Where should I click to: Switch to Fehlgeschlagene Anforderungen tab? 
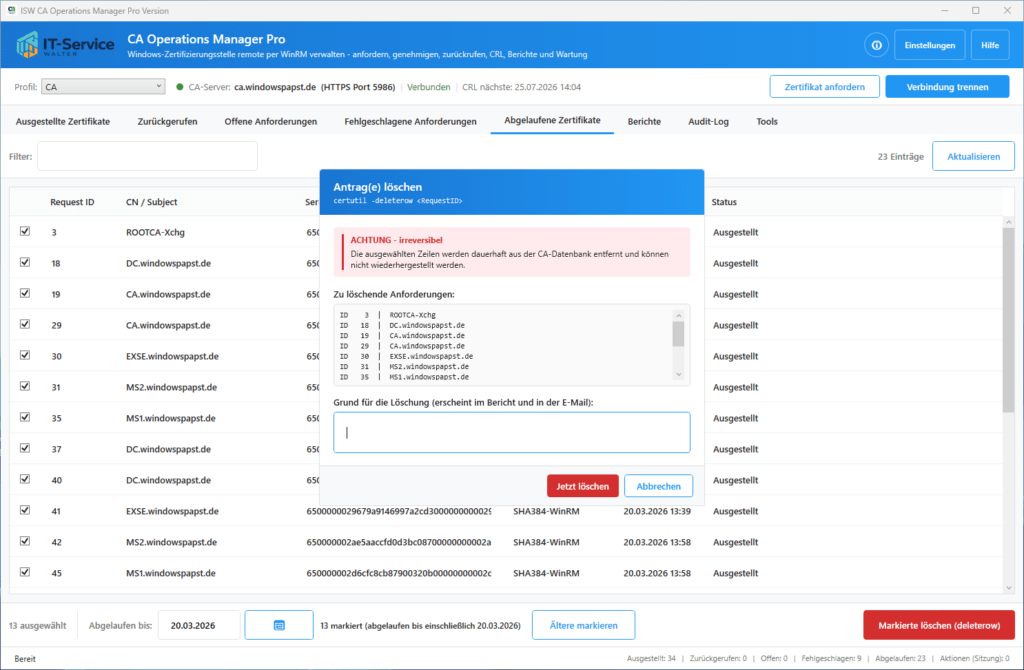coord(410,121)
